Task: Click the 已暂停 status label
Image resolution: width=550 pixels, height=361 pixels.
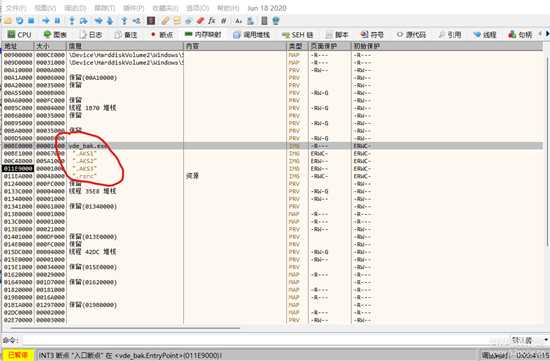Action: click(x=18, y=355)
